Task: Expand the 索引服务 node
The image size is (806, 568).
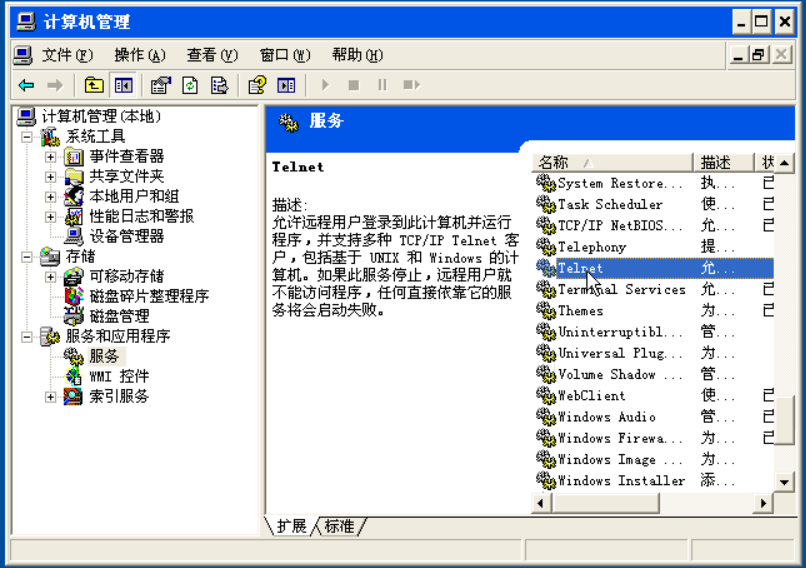Action: click(50, 397)
